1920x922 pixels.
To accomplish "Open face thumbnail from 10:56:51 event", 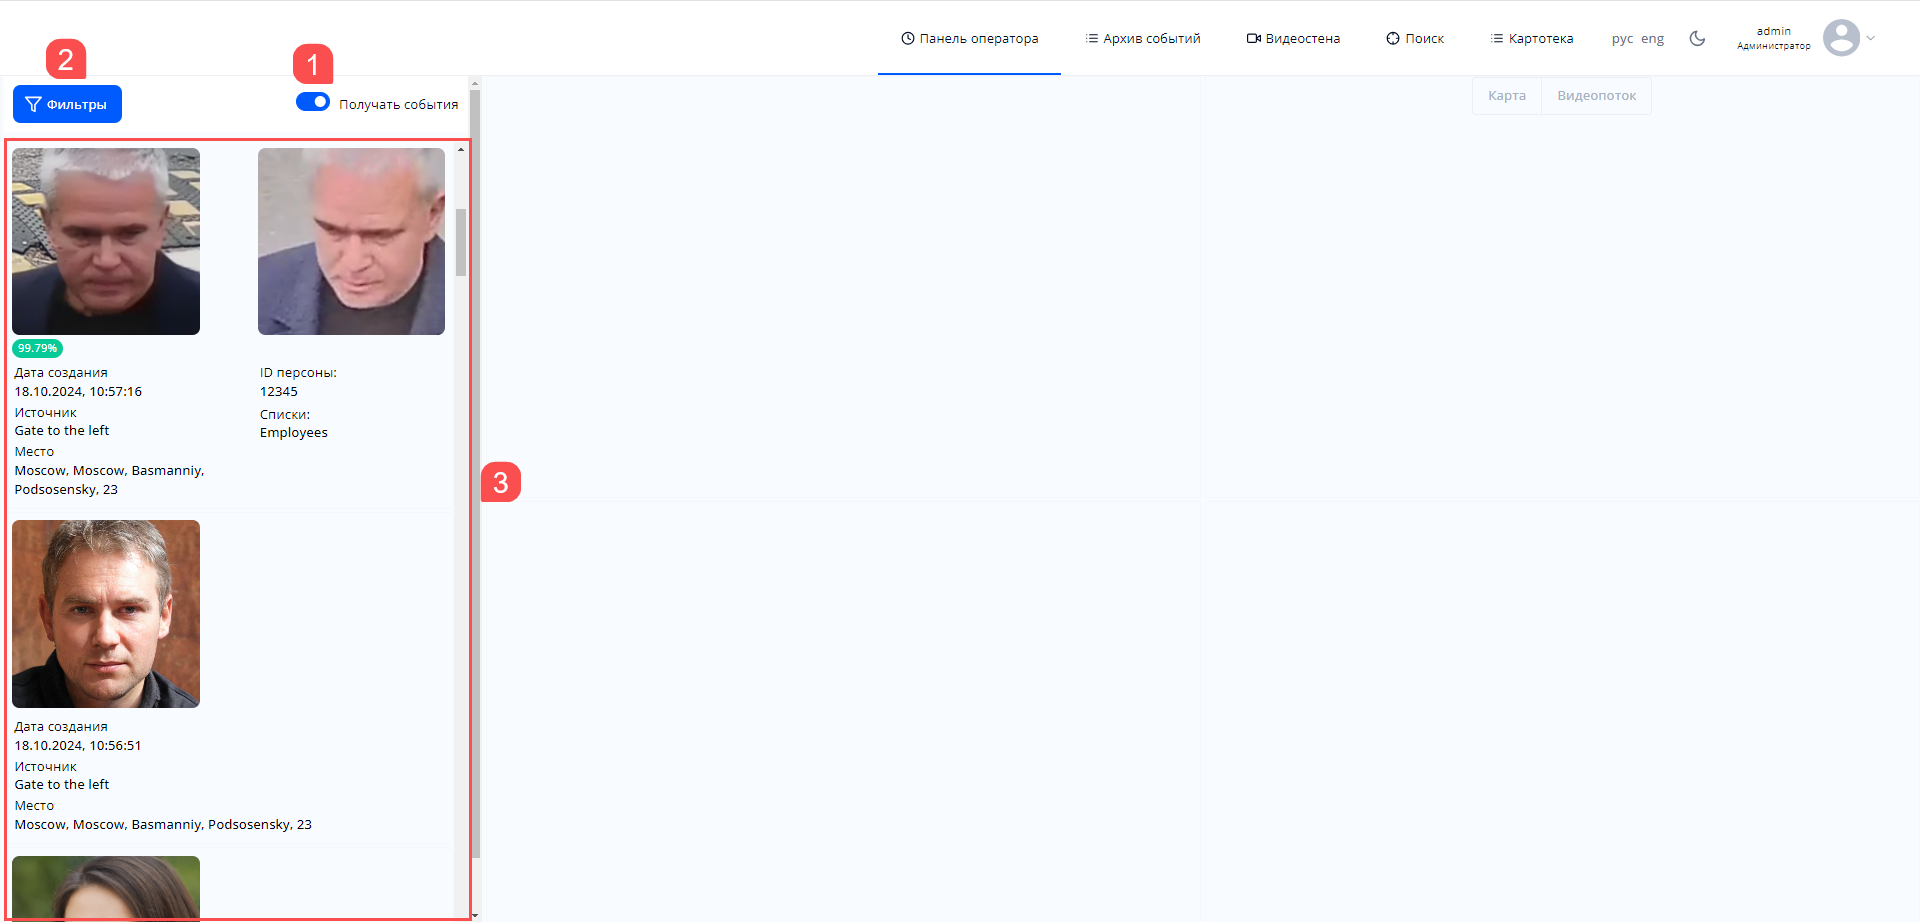I will (x=106, y=614).
